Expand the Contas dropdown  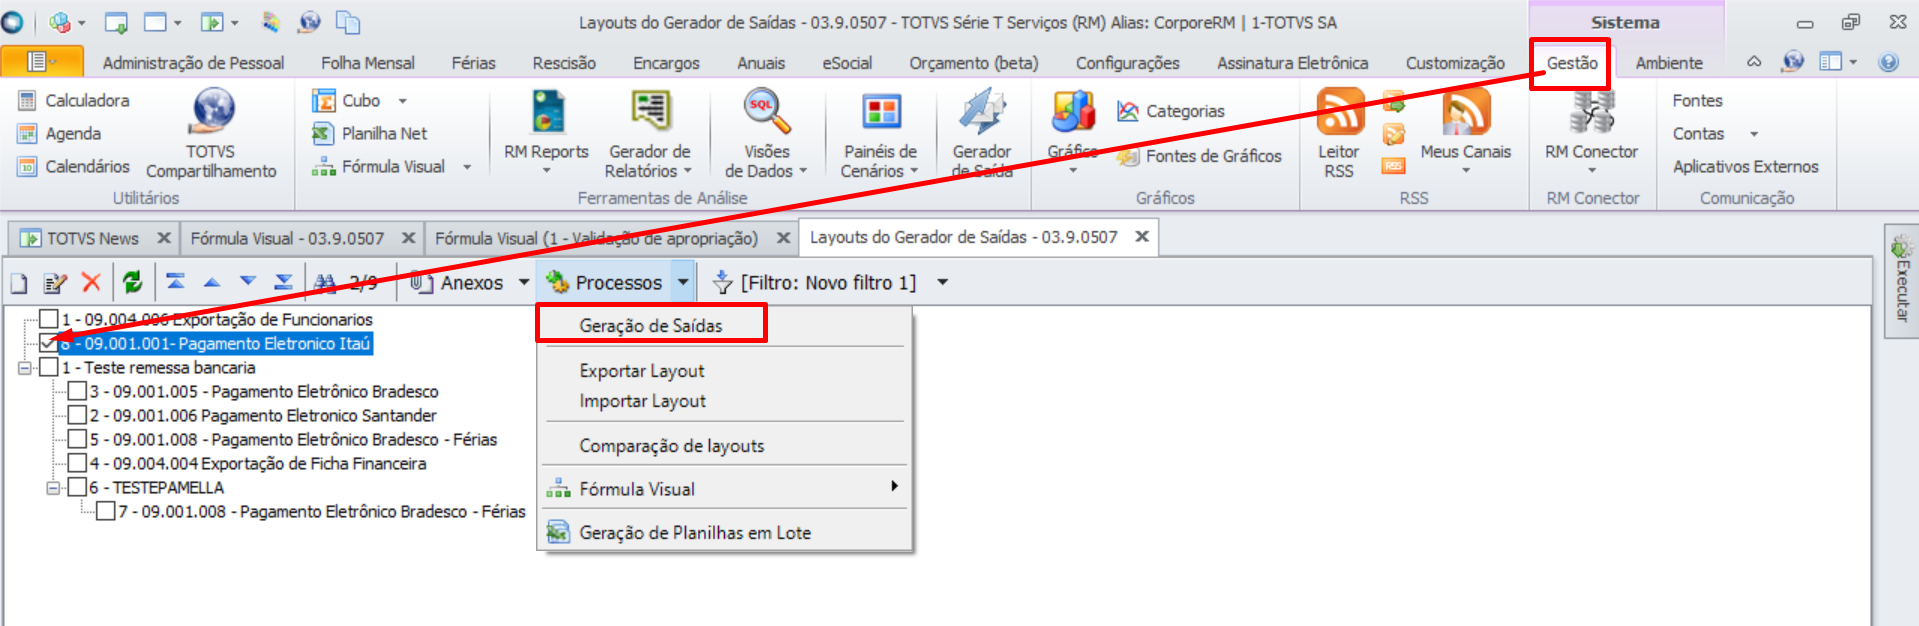pyautogui.click(x=1754, y=134)
